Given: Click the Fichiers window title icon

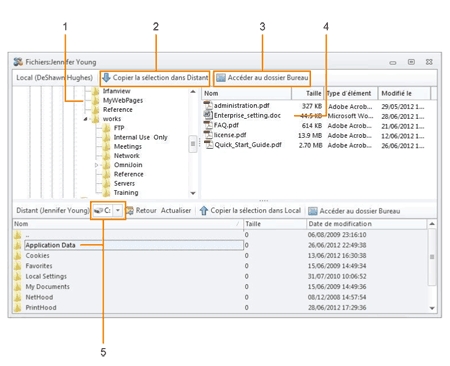Looking at the screenshot, I should click(x=18, y=62).
